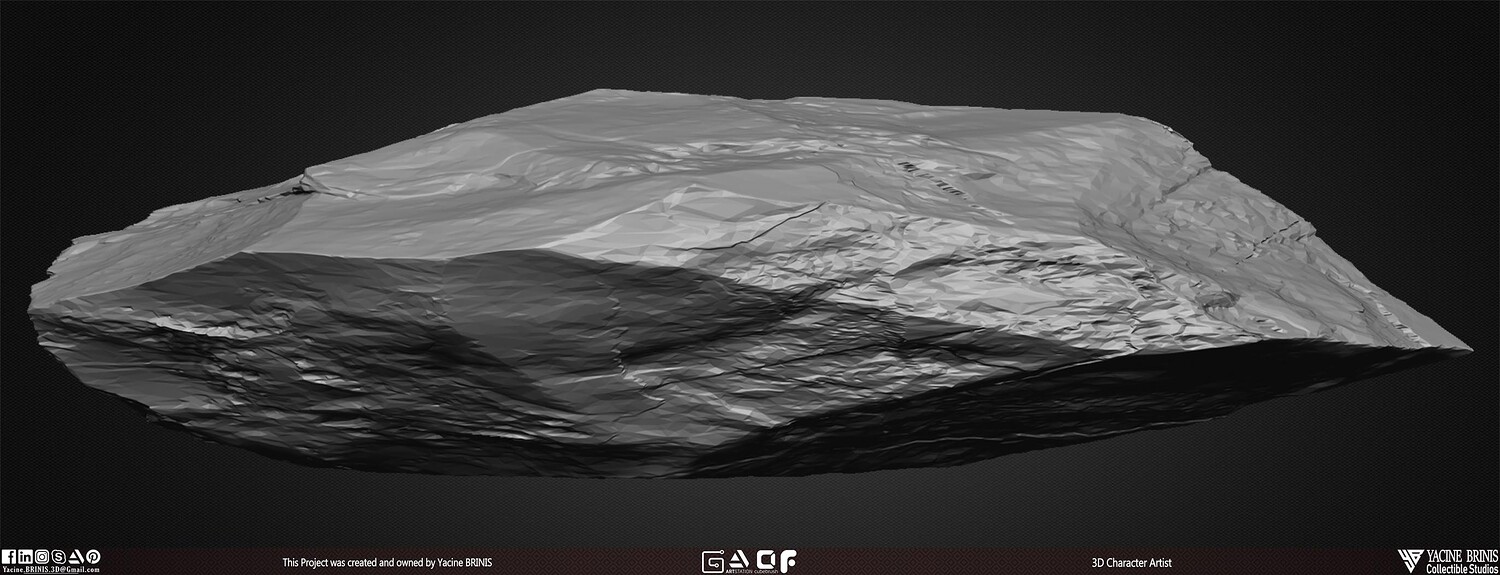Click the Gumroad G logo in footer center
The width and height of the screenshot is (1500, 575).
713,561
